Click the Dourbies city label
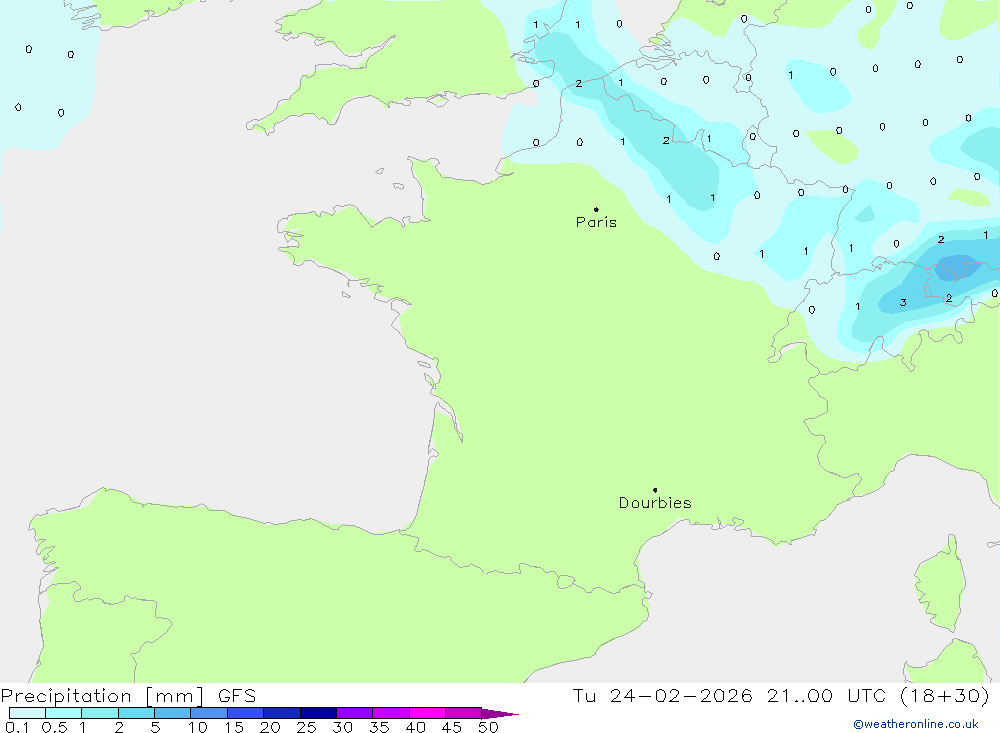Image resolution: width=1000 pixels, height=733 pixels. click(x=655, y=503)
